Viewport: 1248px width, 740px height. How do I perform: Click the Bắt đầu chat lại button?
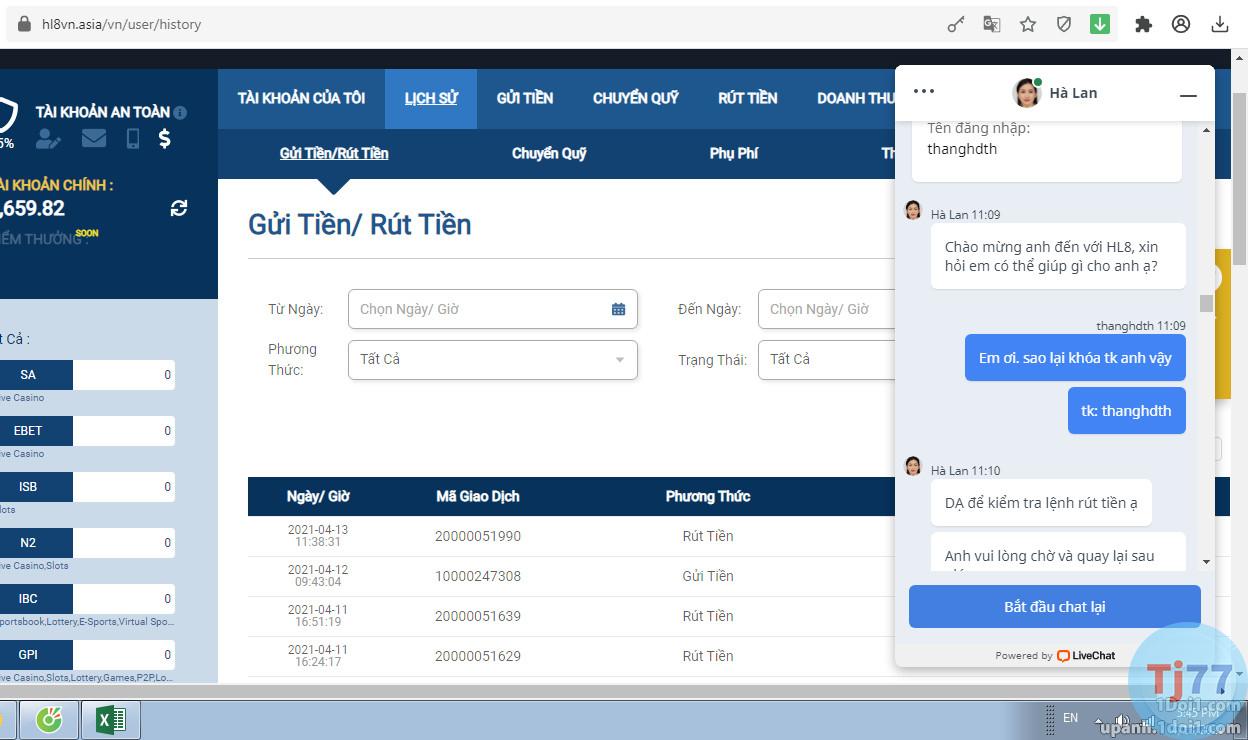tap(1054, 607)
